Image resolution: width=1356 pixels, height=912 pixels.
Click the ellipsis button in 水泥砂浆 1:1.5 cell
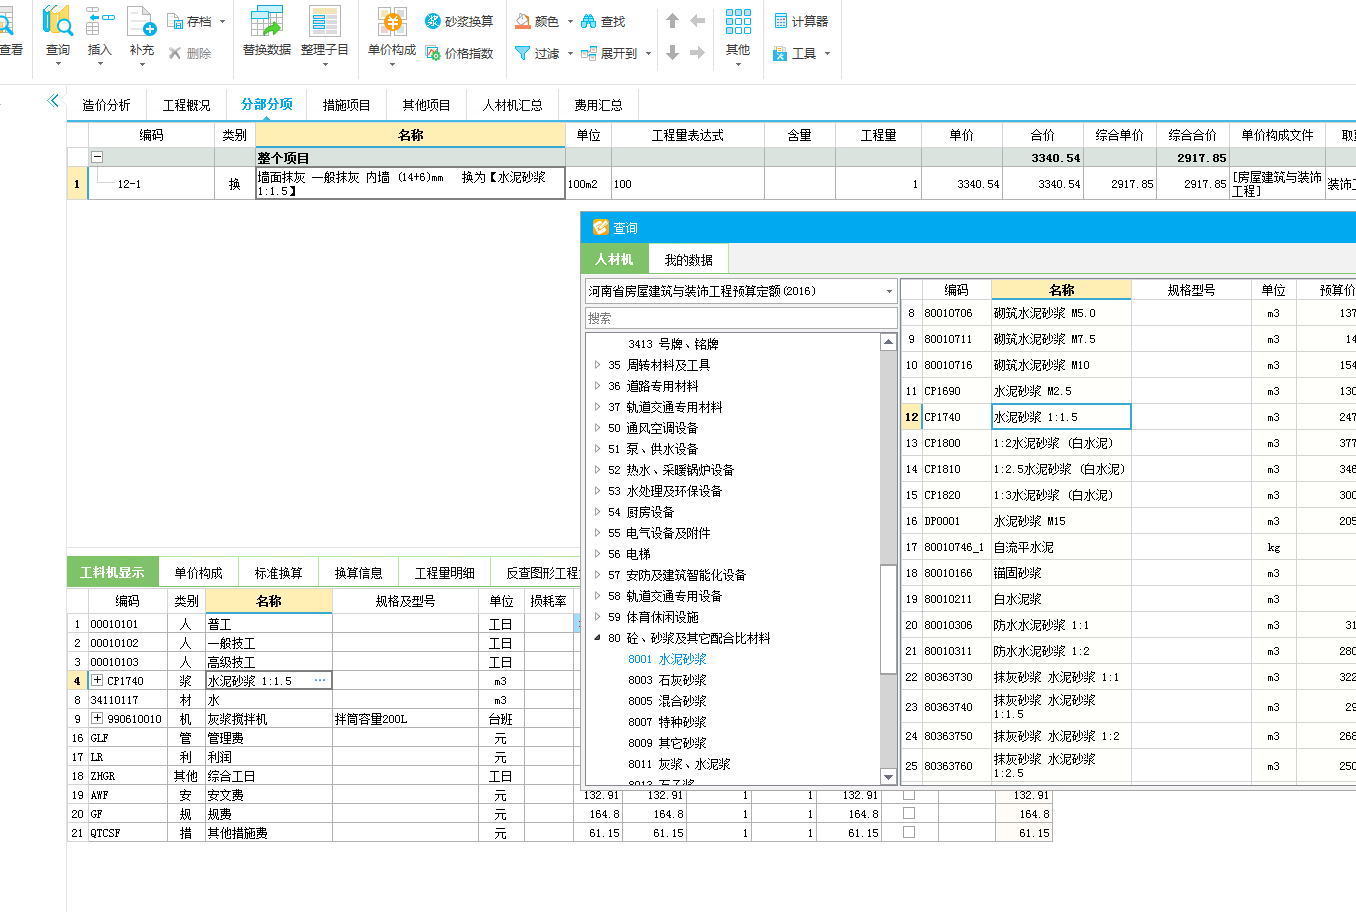coord(320,680)
